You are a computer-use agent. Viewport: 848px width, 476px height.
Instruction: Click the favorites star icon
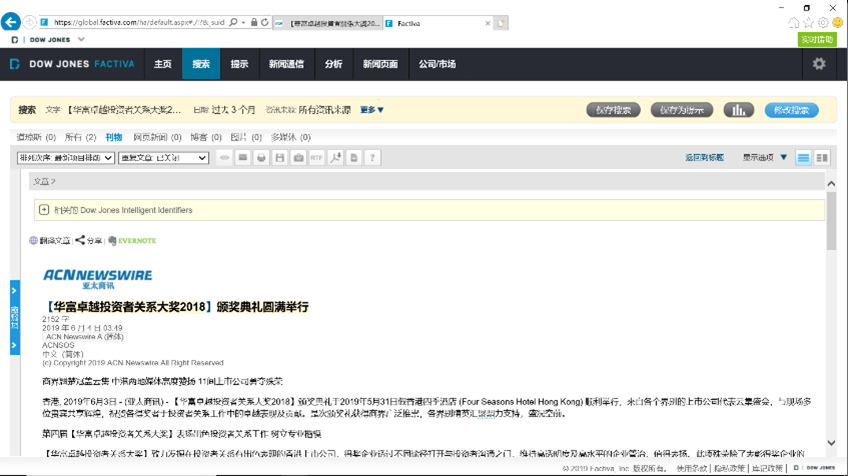(808, 23)
